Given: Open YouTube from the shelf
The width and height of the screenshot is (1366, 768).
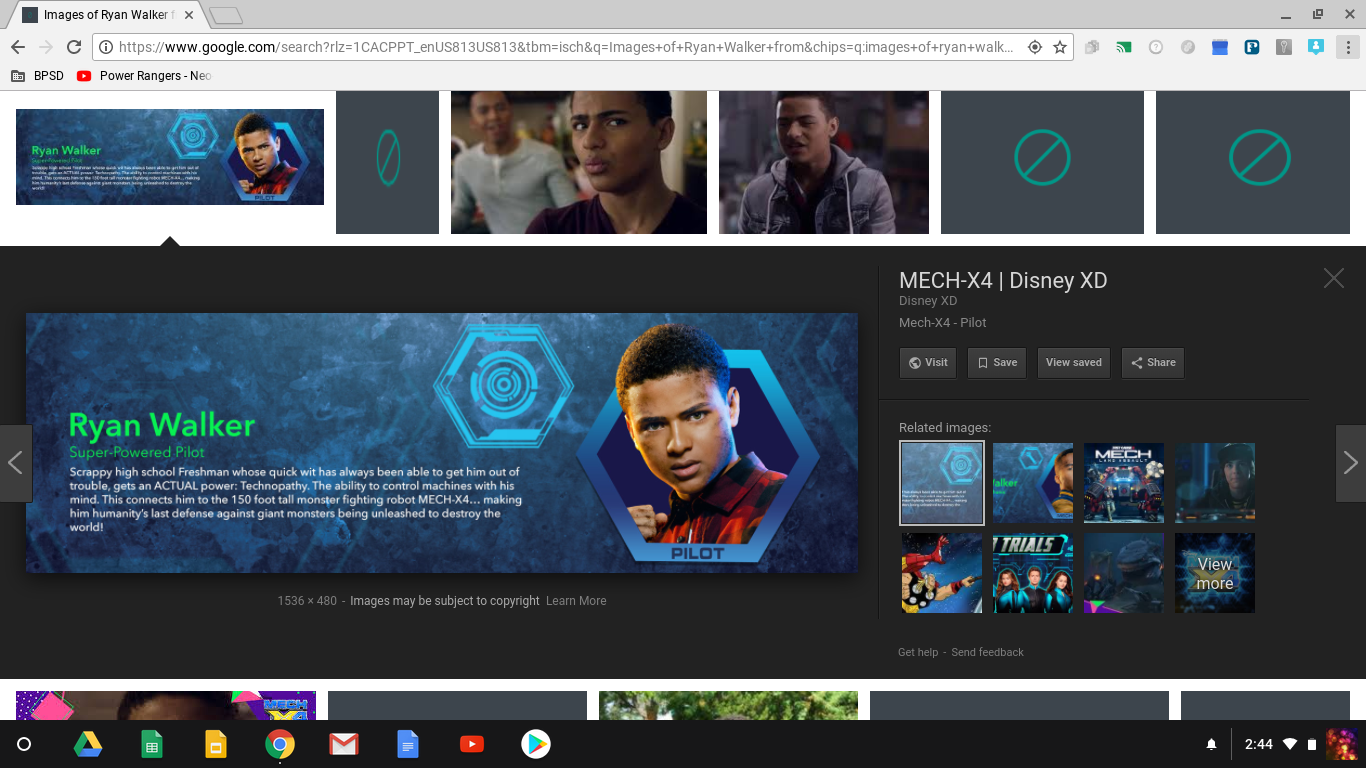Looking at the screenshot, I should coord(472,744).
